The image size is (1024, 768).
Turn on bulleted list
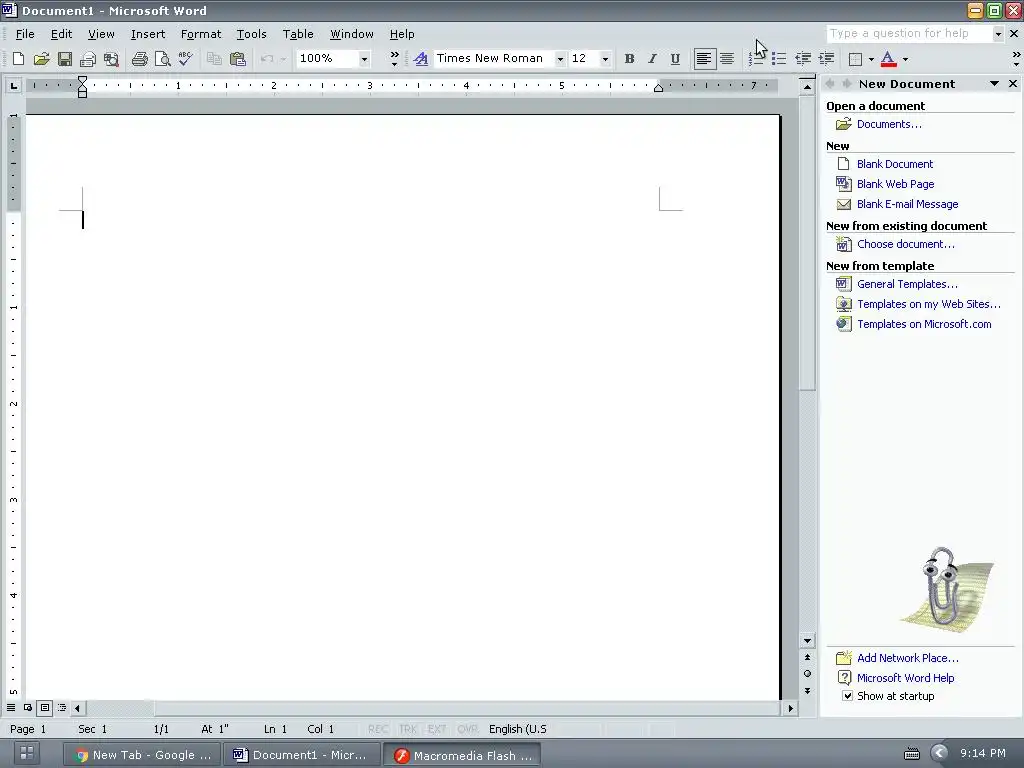point(779,59)
